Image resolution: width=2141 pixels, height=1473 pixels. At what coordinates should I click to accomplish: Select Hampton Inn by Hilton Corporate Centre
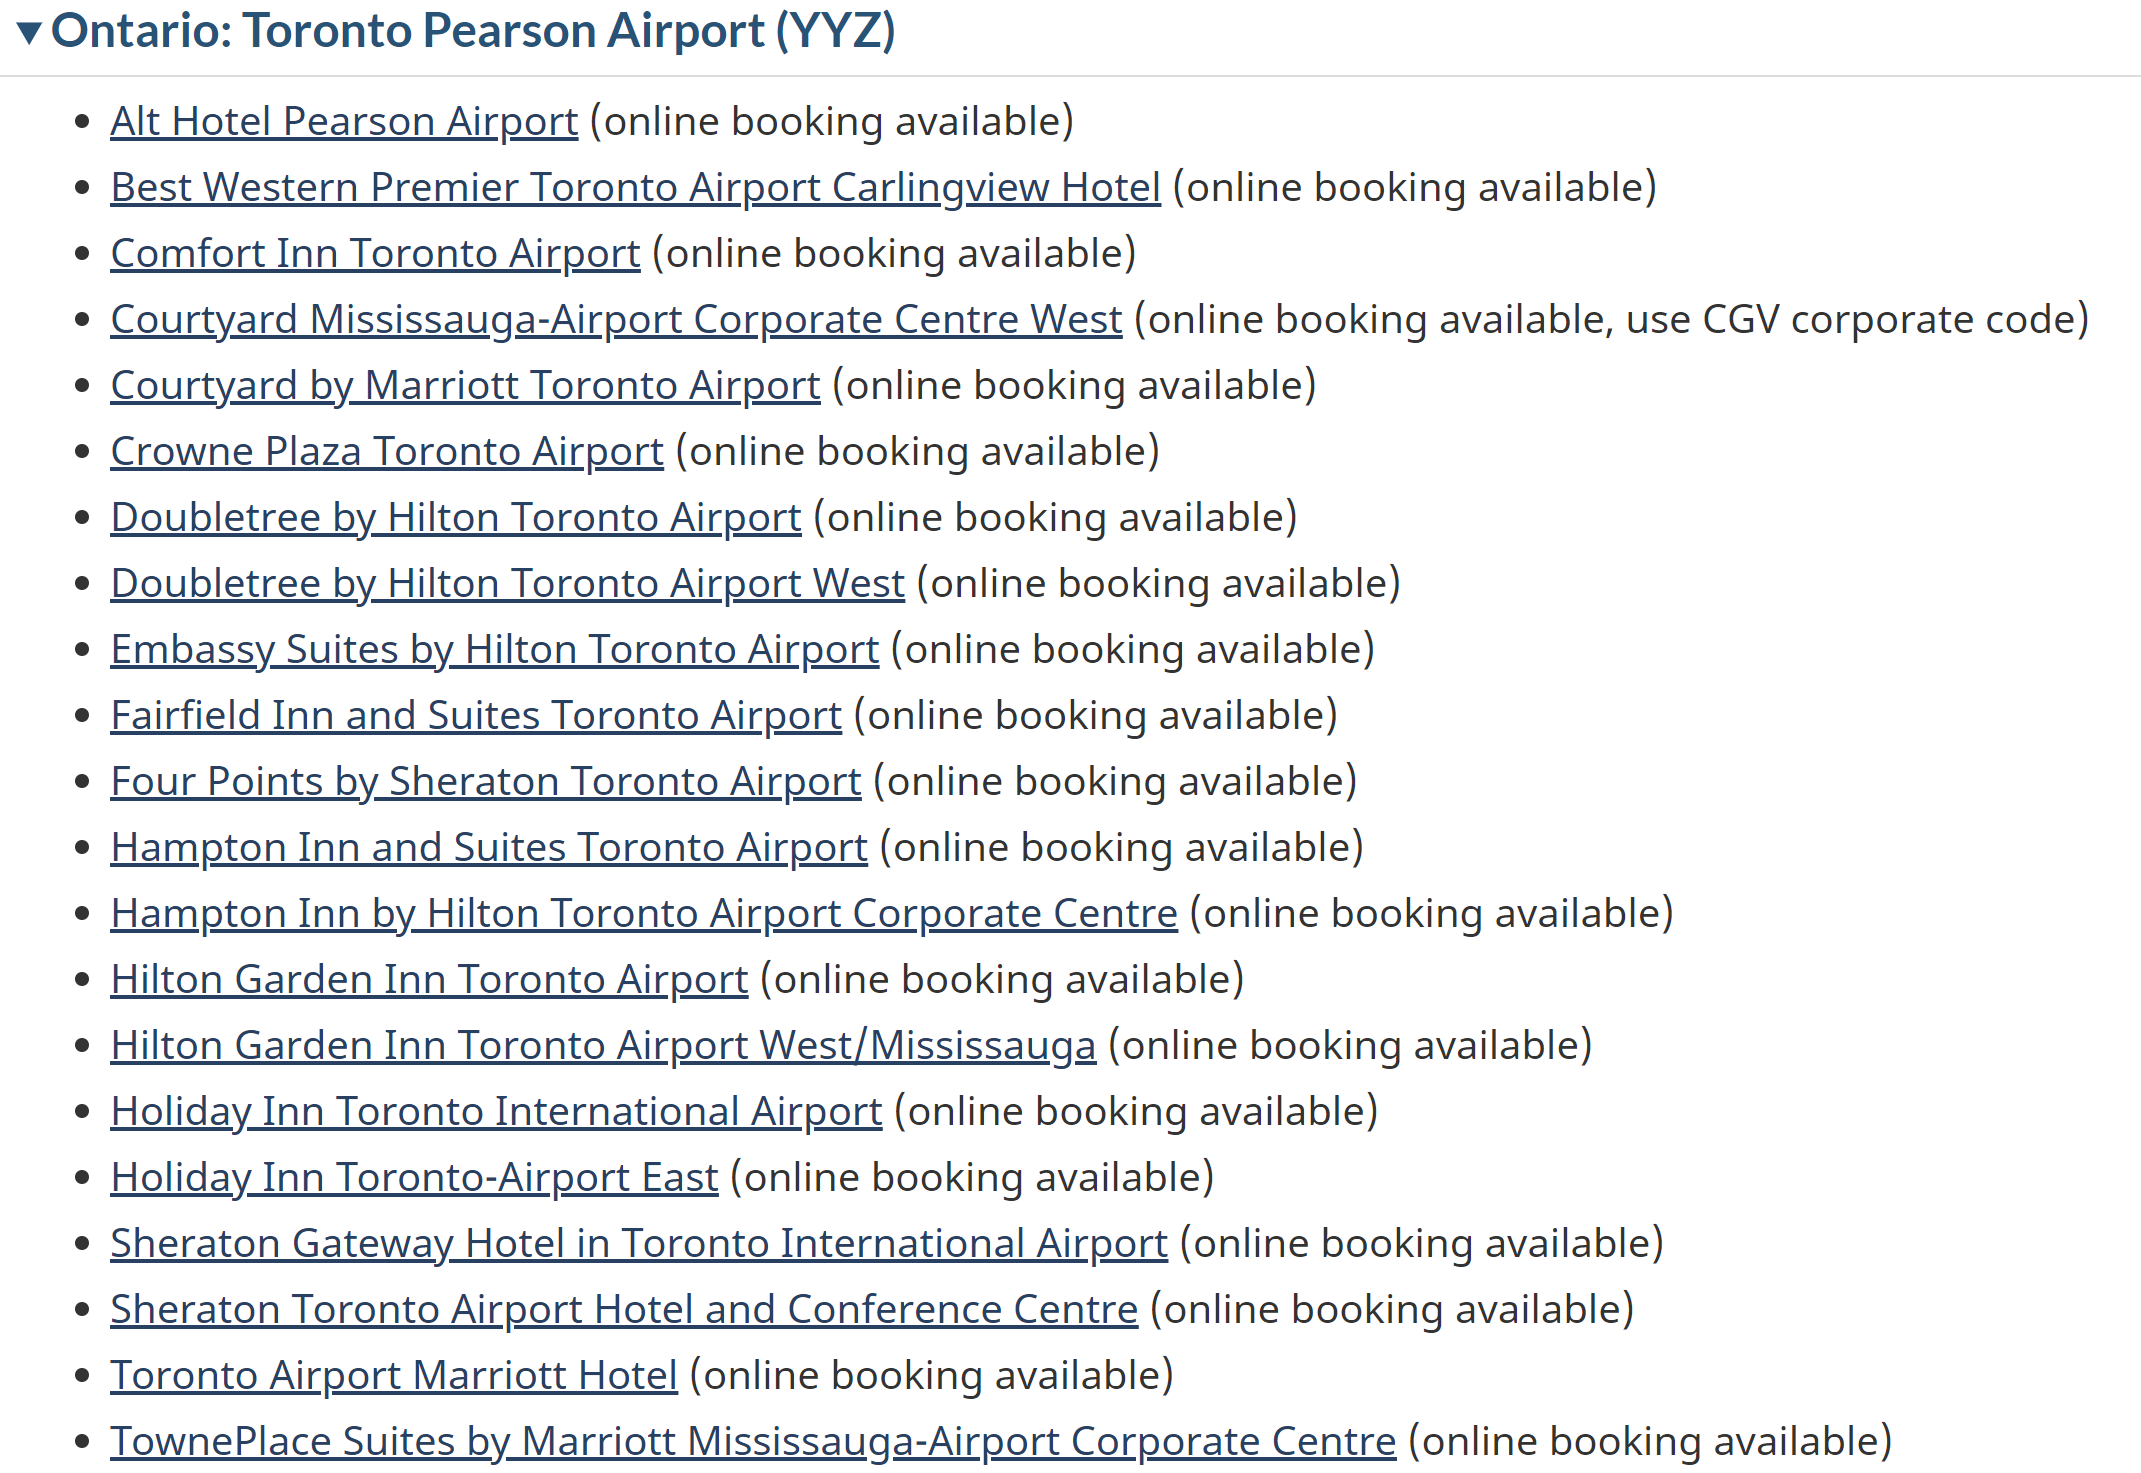pyautogui.click(x=644, y=914)
